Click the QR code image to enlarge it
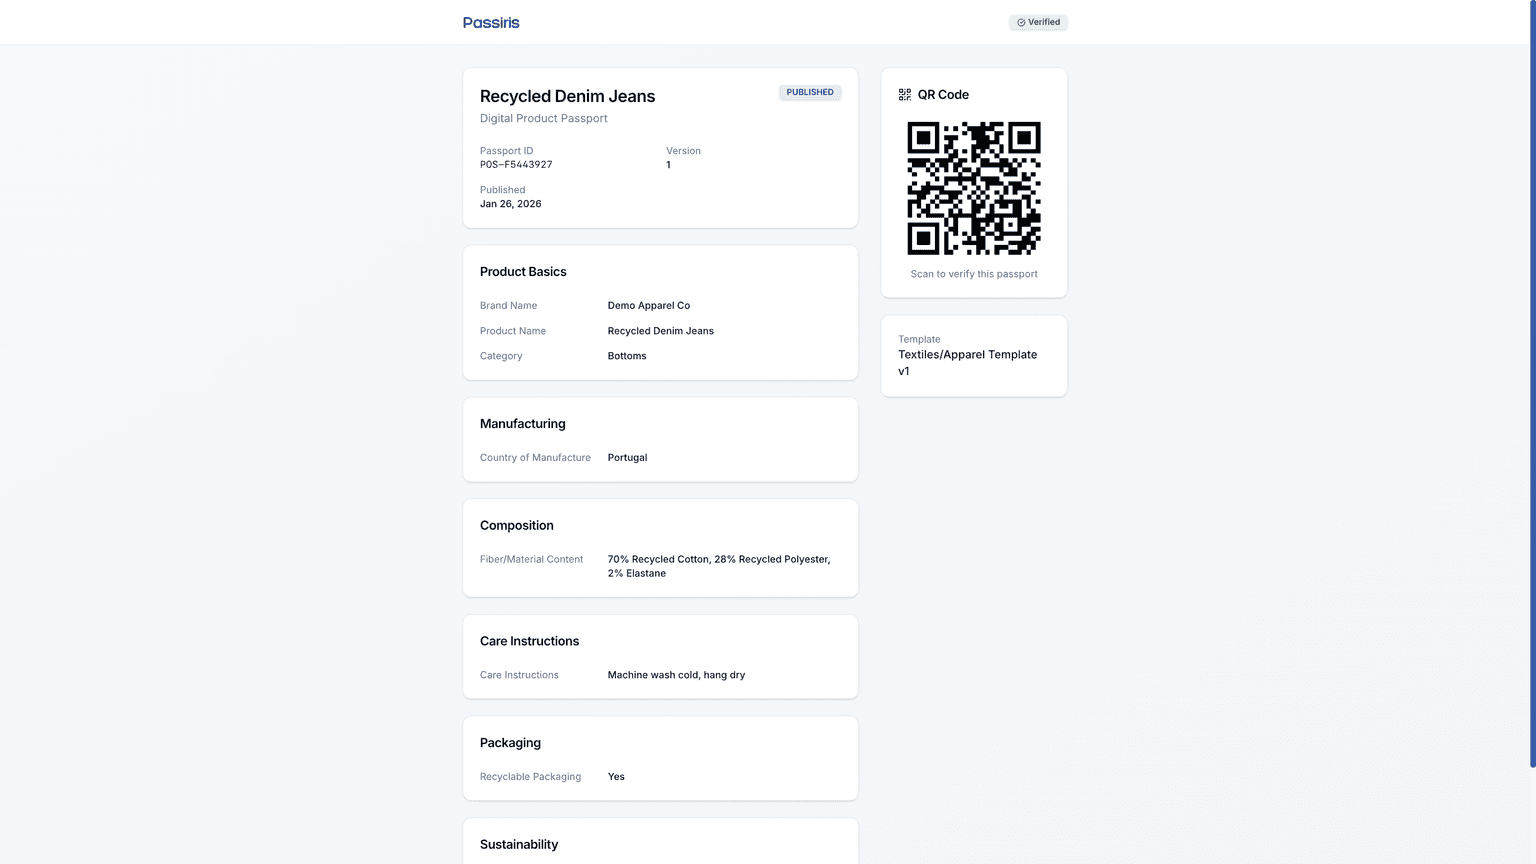Viewport: 1536px width, 864px height. (x=973, y=188)
